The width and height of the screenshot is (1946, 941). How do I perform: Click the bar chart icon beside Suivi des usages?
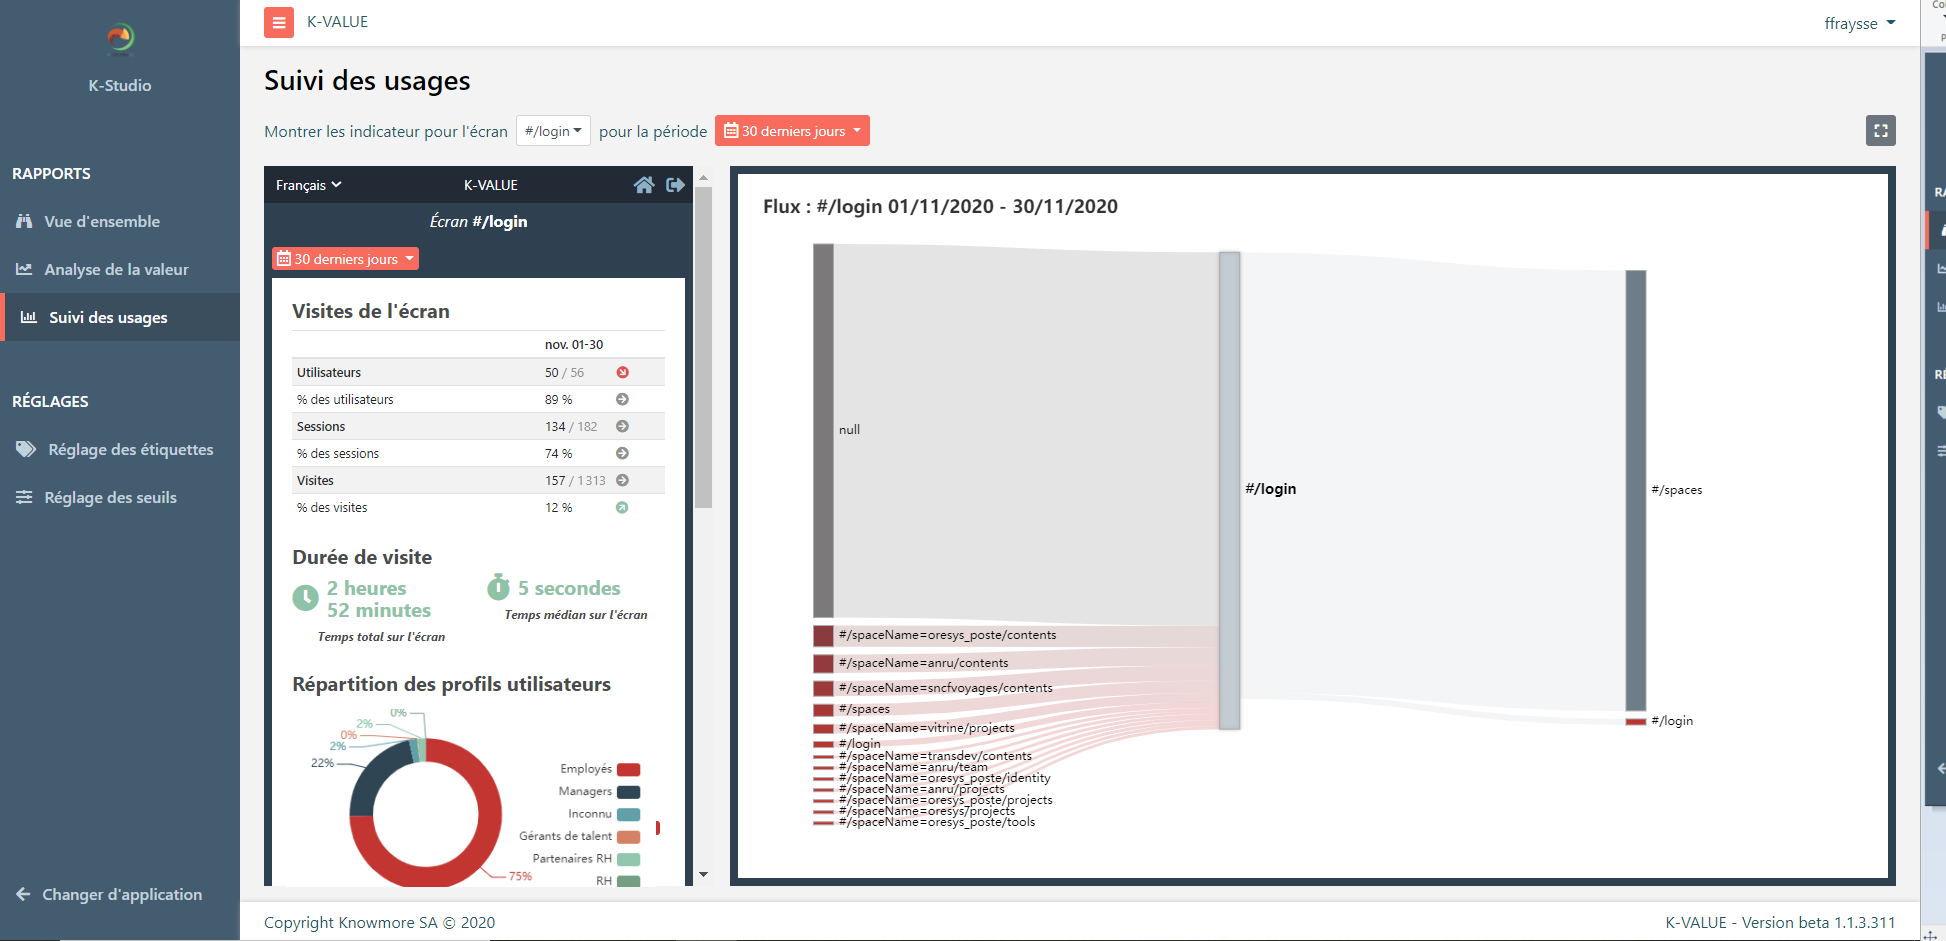29,317
